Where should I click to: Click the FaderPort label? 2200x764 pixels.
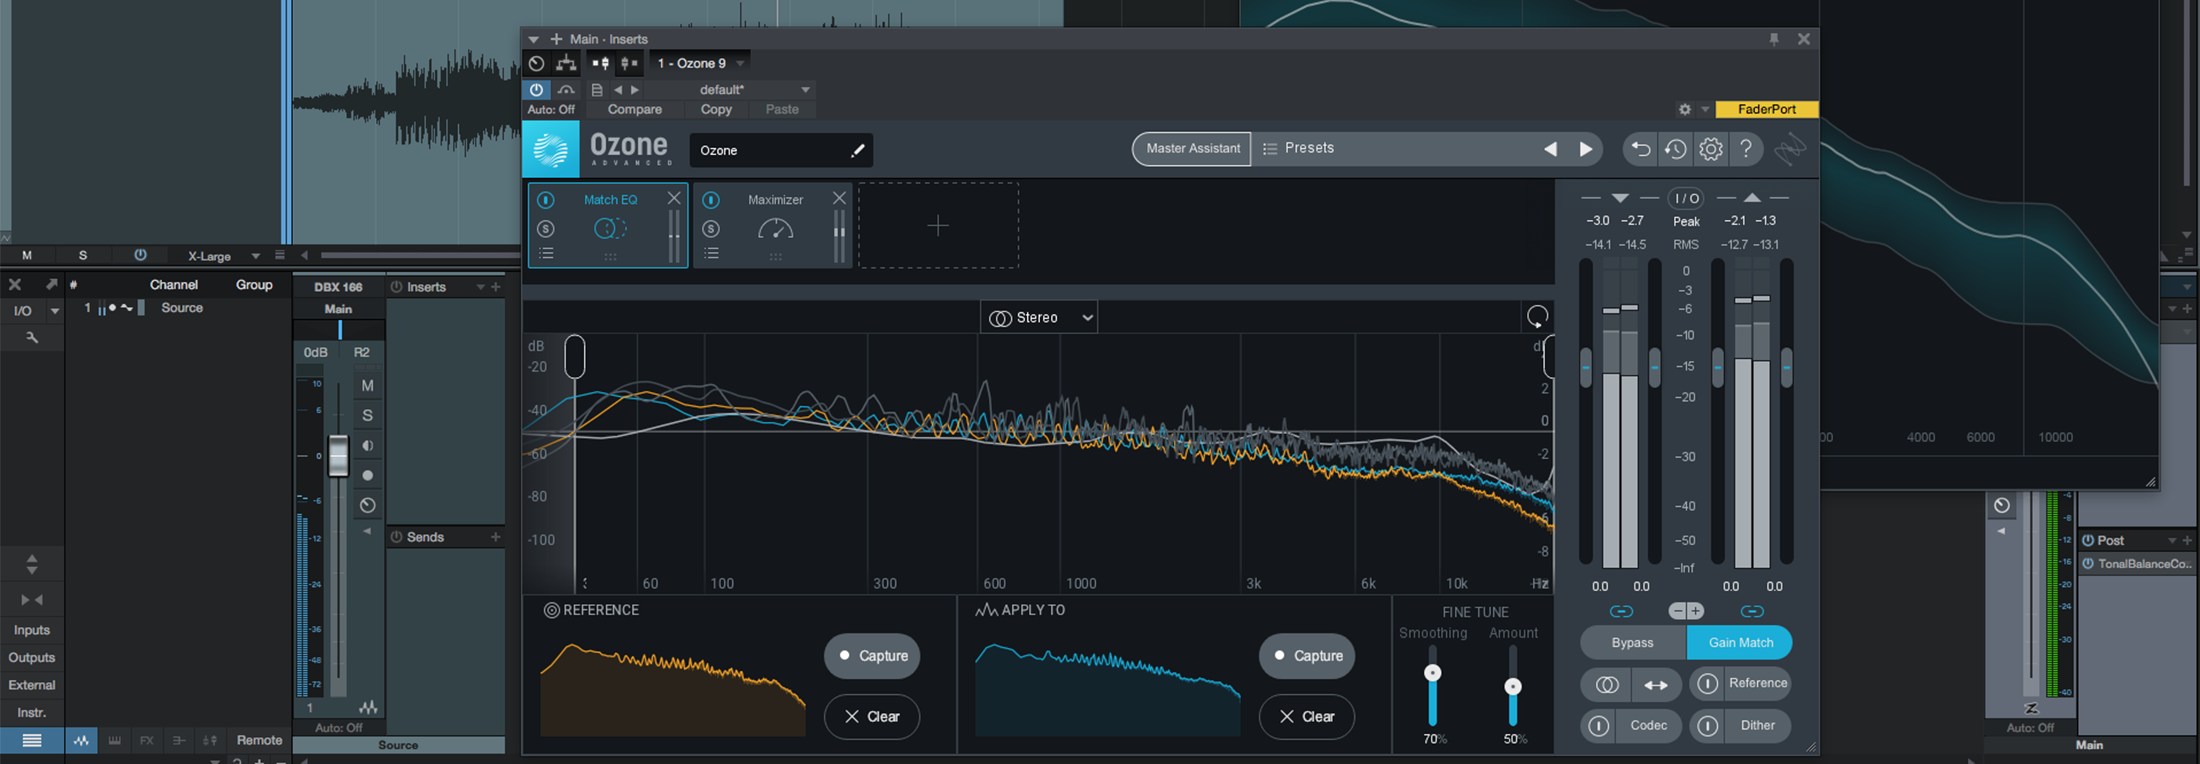1766,109
